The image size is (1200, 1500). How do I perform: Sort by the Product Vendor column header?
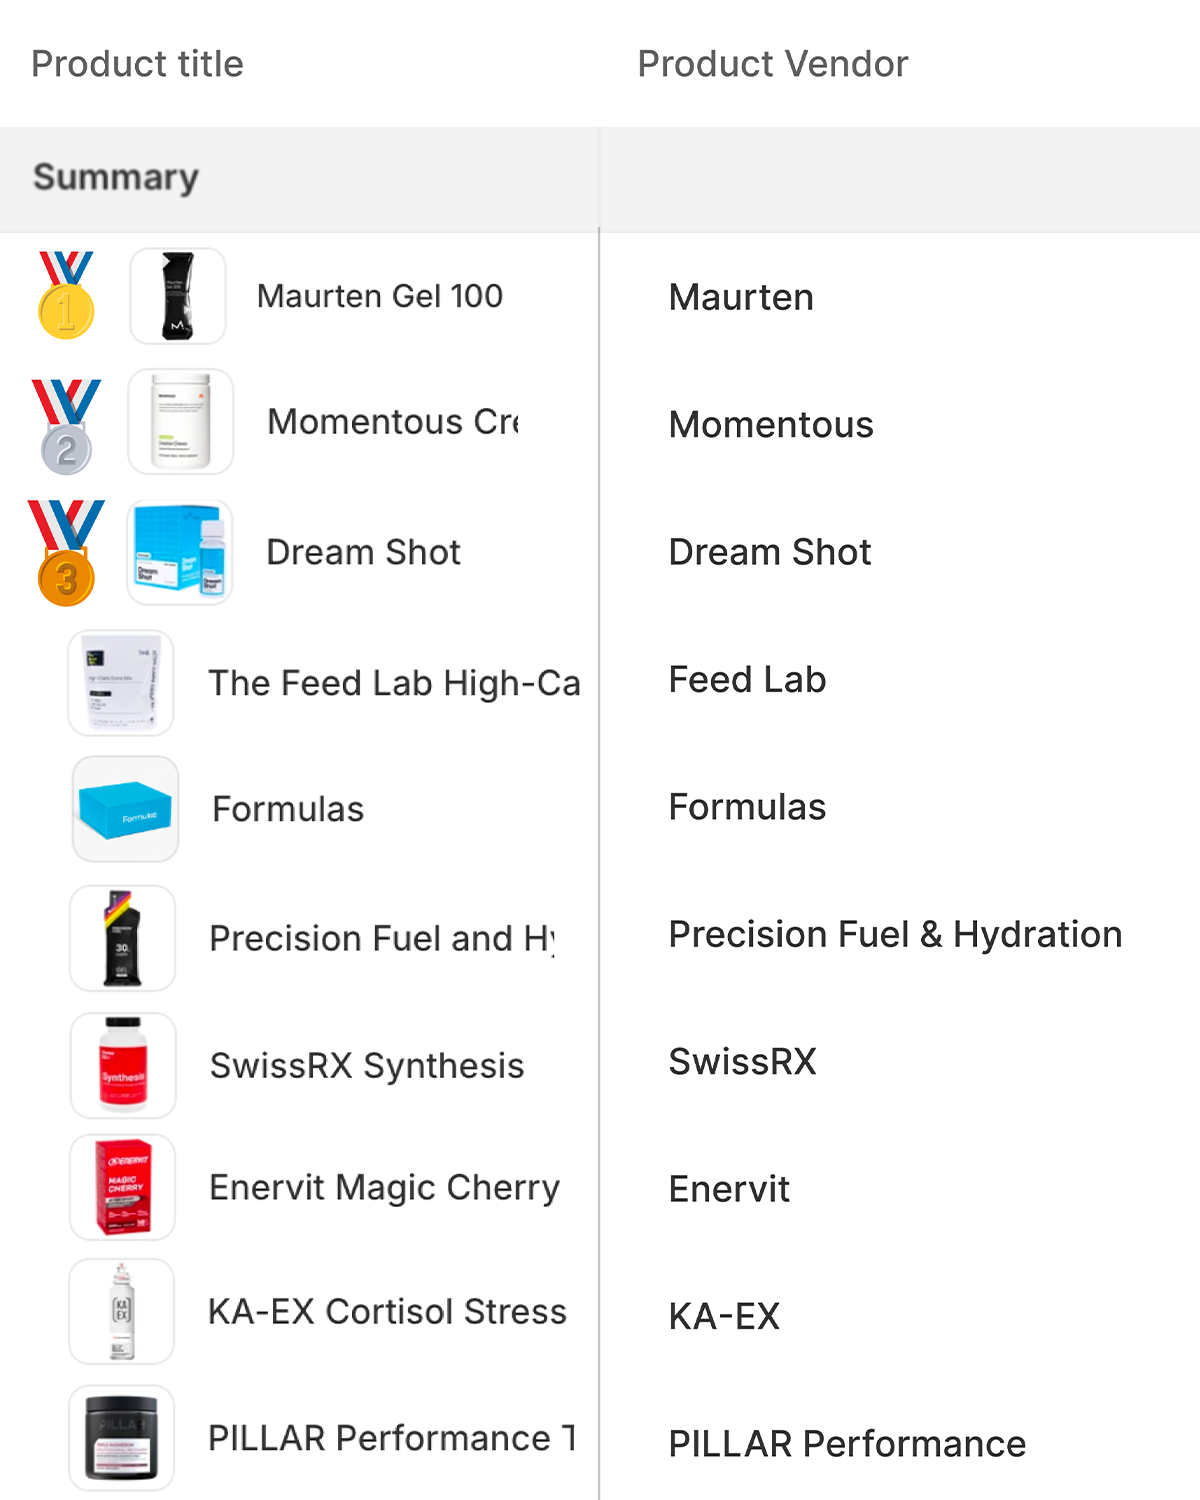[x=773, y=64]
